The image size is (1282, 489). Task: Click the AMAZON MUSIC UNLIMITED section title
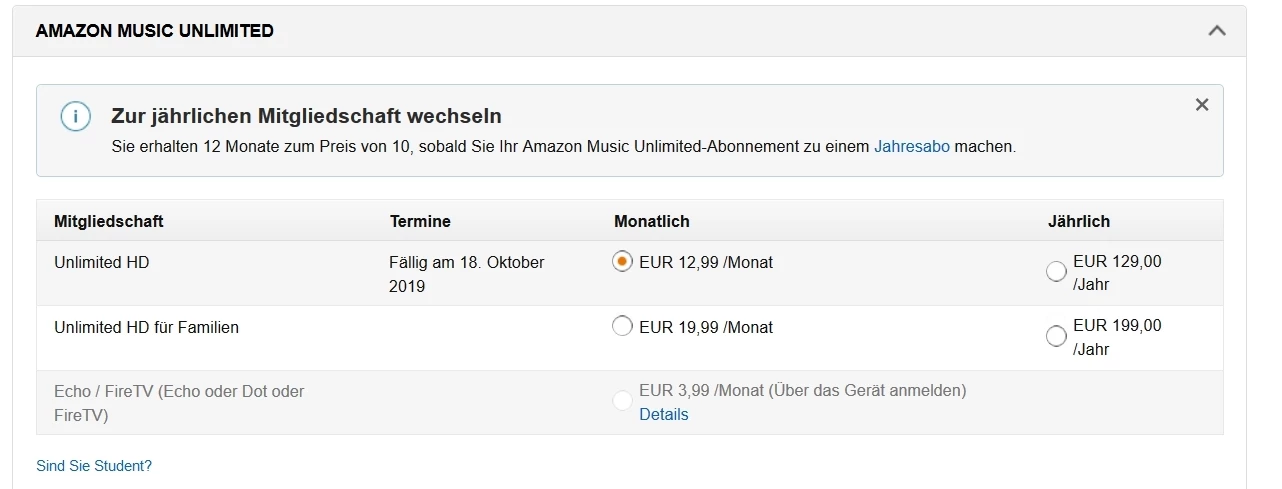pyautogui.click(x=155, y=31)
